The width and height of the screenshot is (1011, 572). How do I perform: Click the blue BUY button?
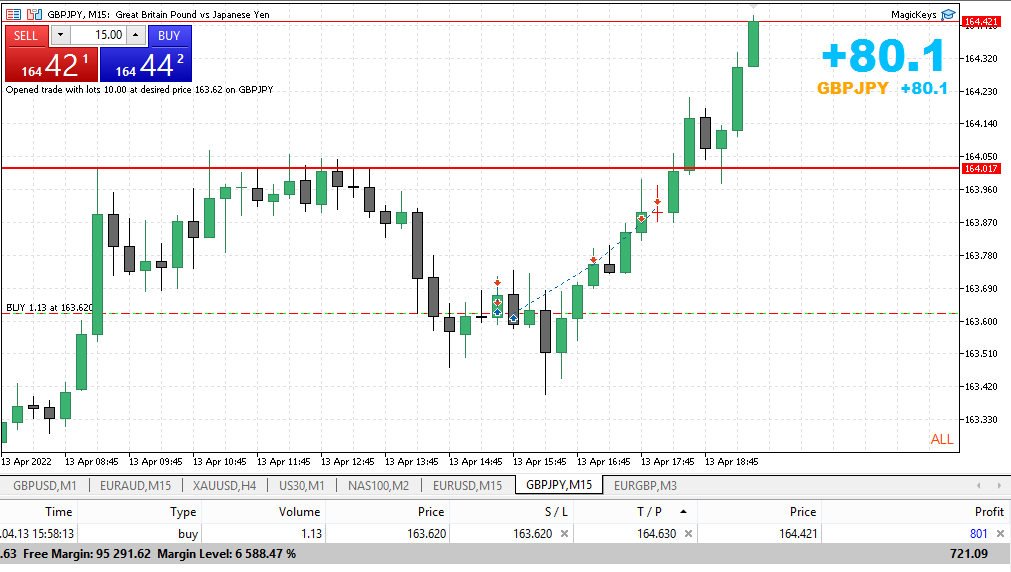point(169,35)
